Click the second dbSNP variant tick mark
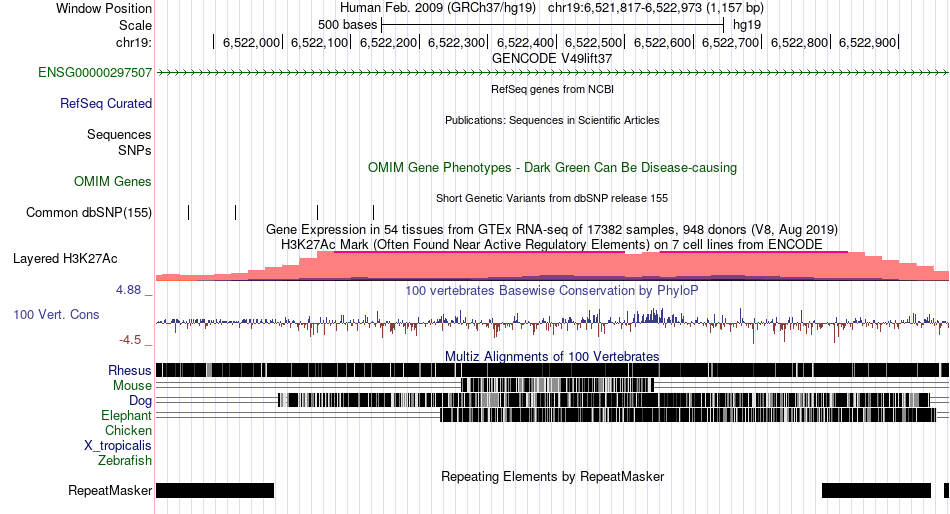This screenshot has height=514, width=950. pyautogui.click(x=236, y=212)
